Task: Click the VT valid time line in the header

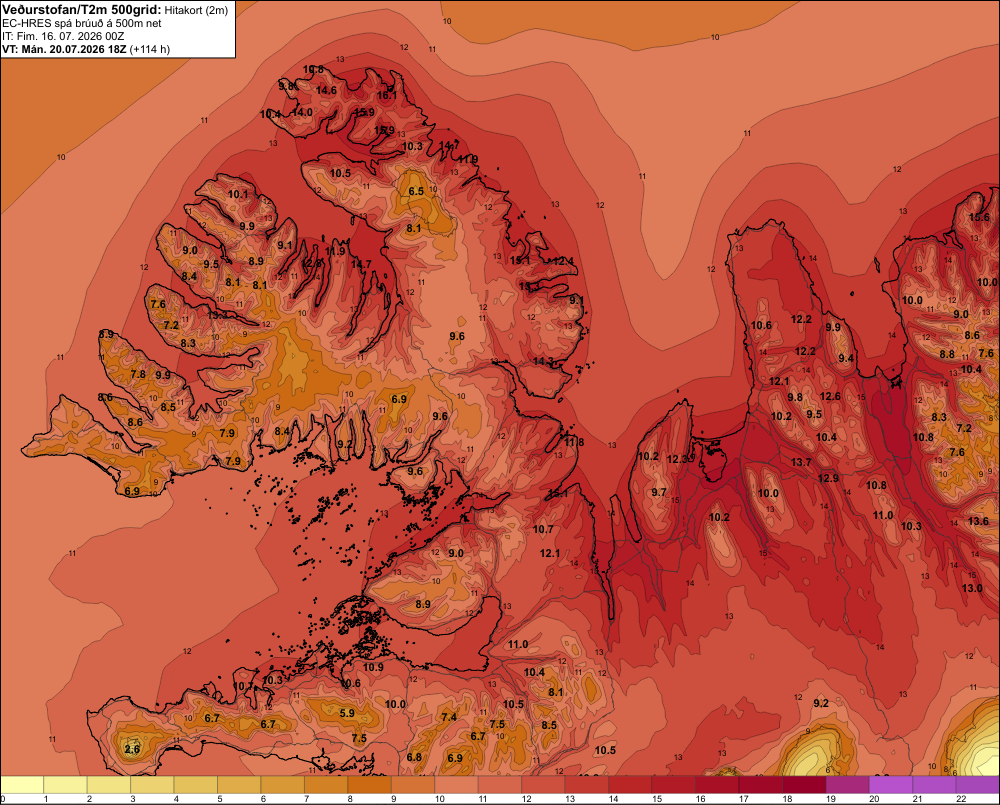Action: pyautogui.click(x=86, y=49)
